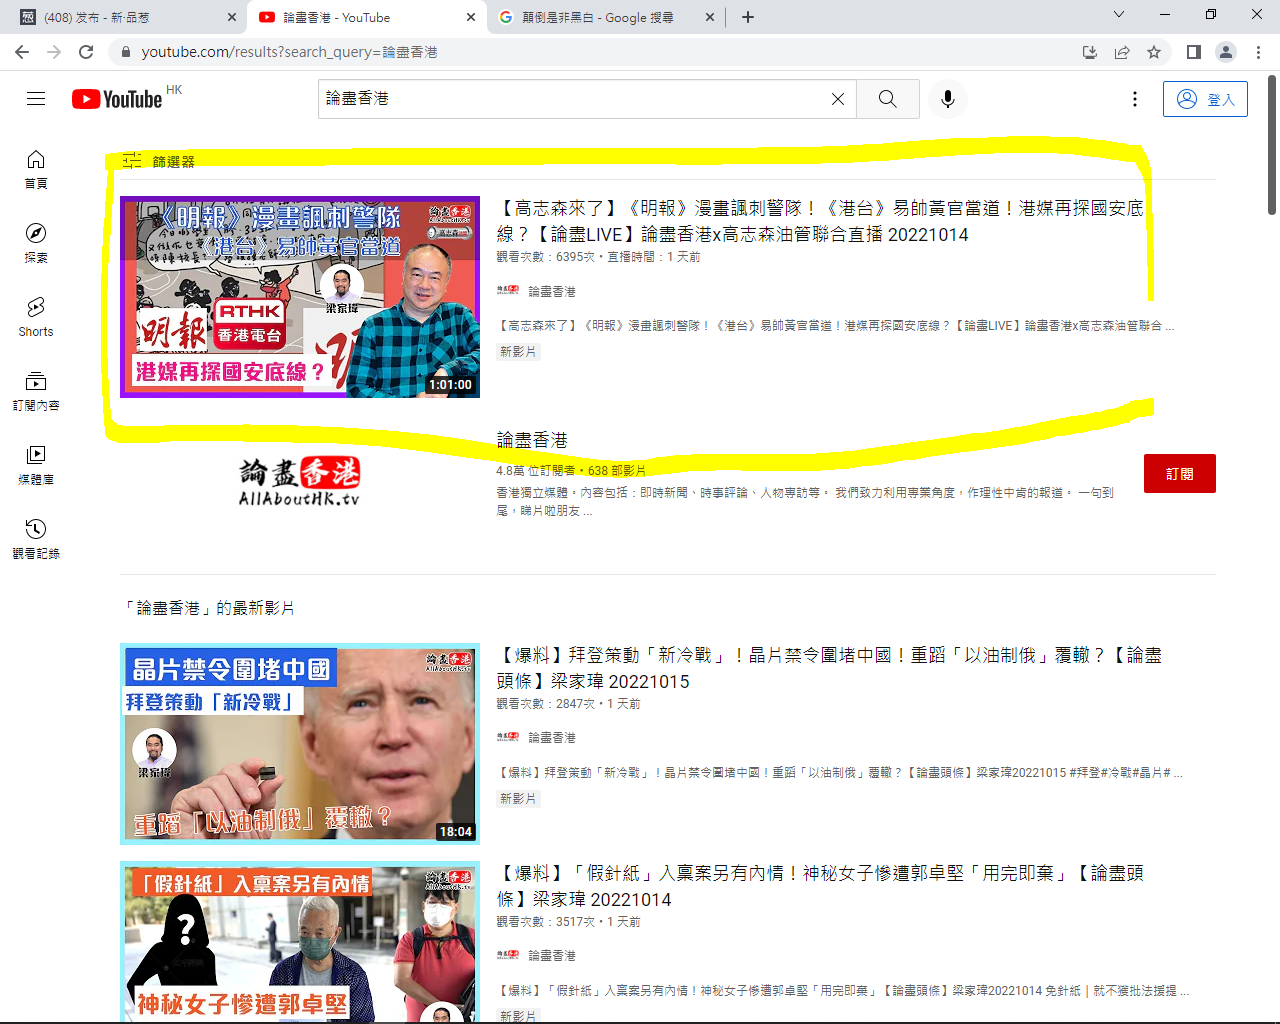This screenshot has height=1024, width=1280.
Task: Open the YouTube hamburger guide menu
Action: (36, 99)
